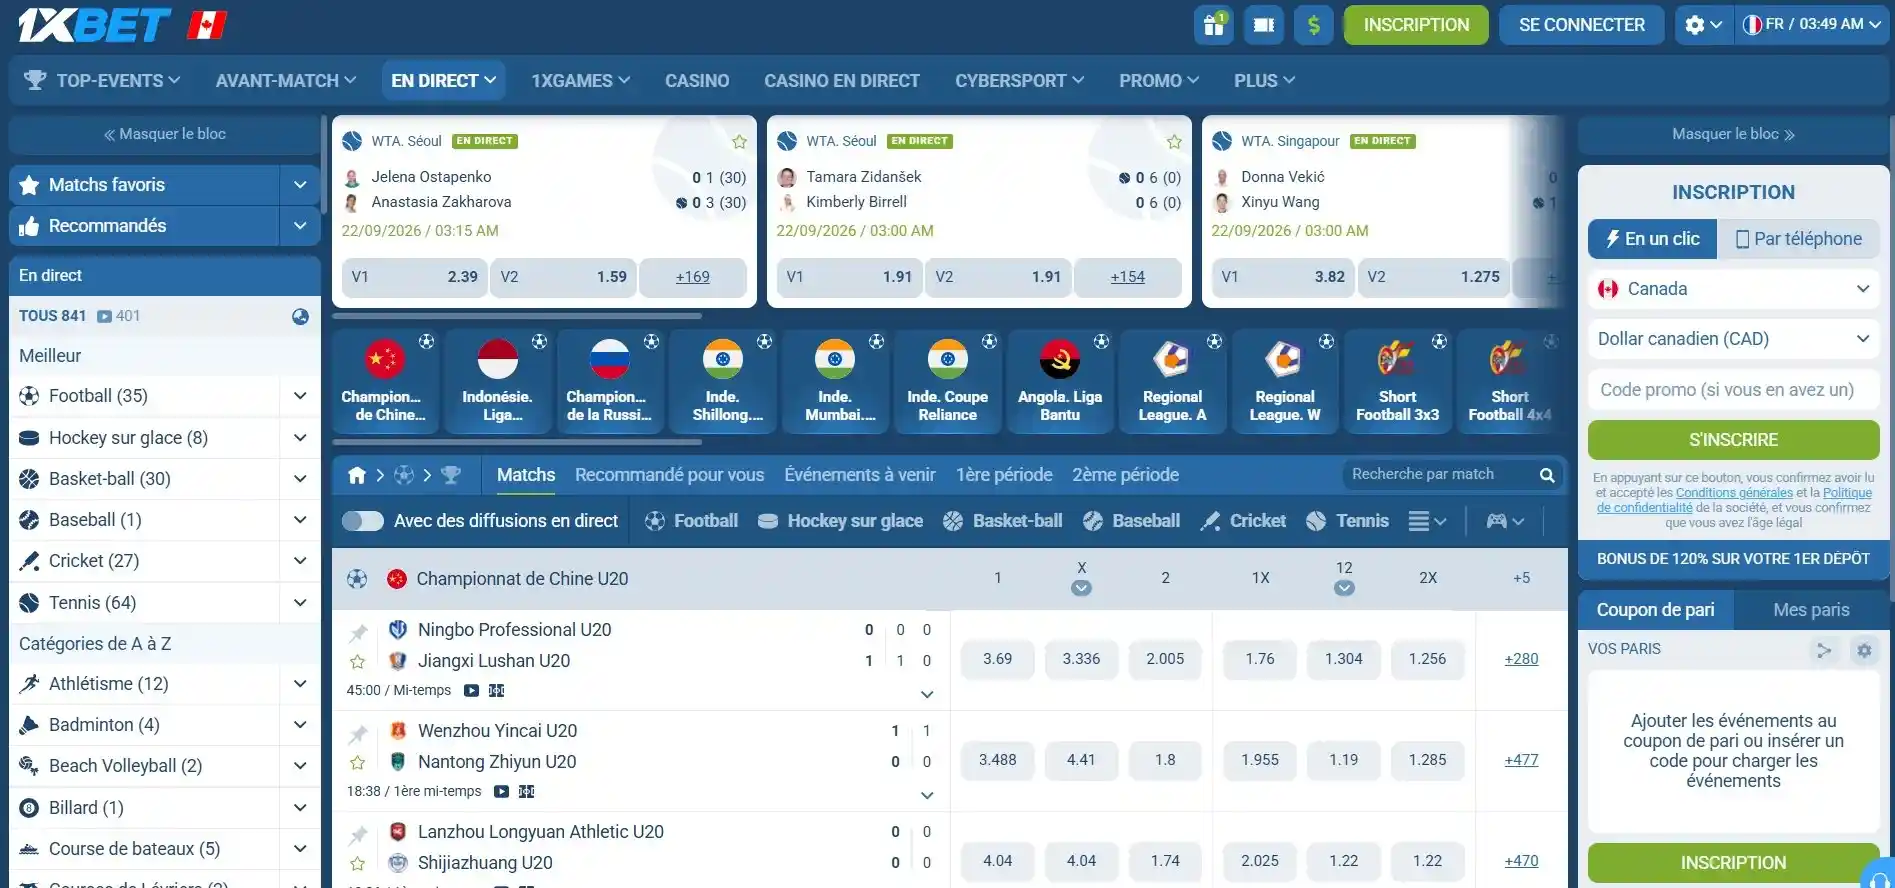Switch to Événements à venir tab
This screenshot has height=888, width=1895.
860,475
